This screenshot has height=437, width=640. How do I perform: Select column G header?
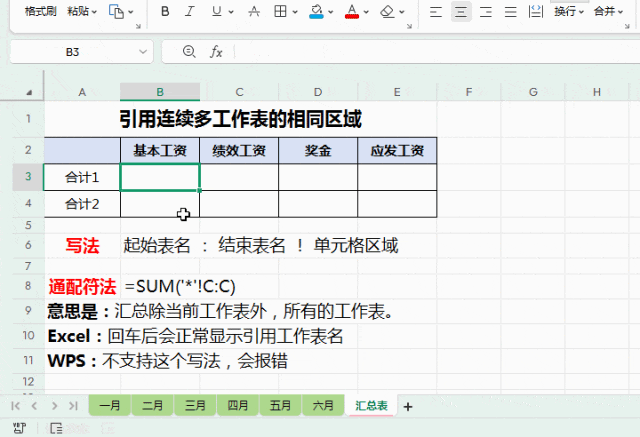click(x=533, y=92)
